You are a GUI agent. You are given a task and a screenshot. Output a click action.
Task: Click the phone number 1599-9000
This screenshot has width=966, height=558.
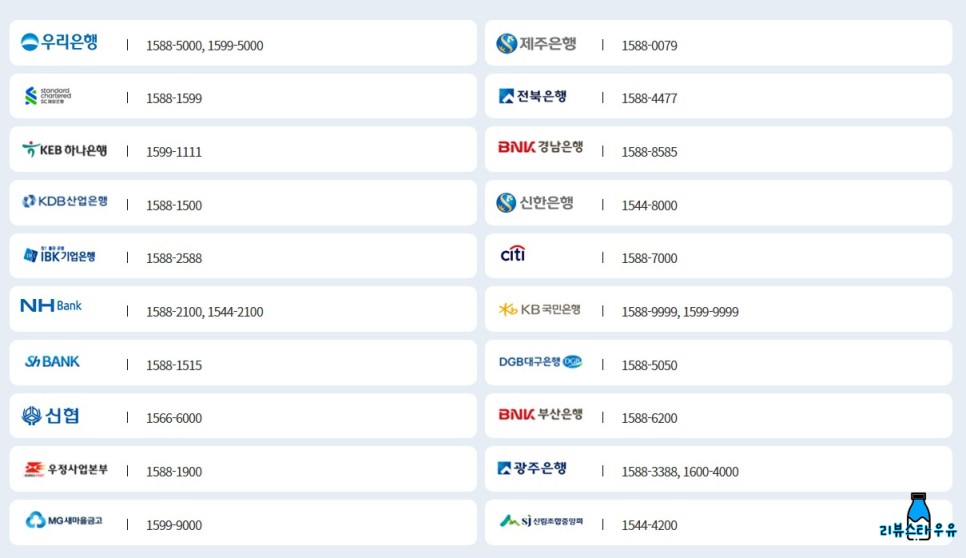point(174,525)
